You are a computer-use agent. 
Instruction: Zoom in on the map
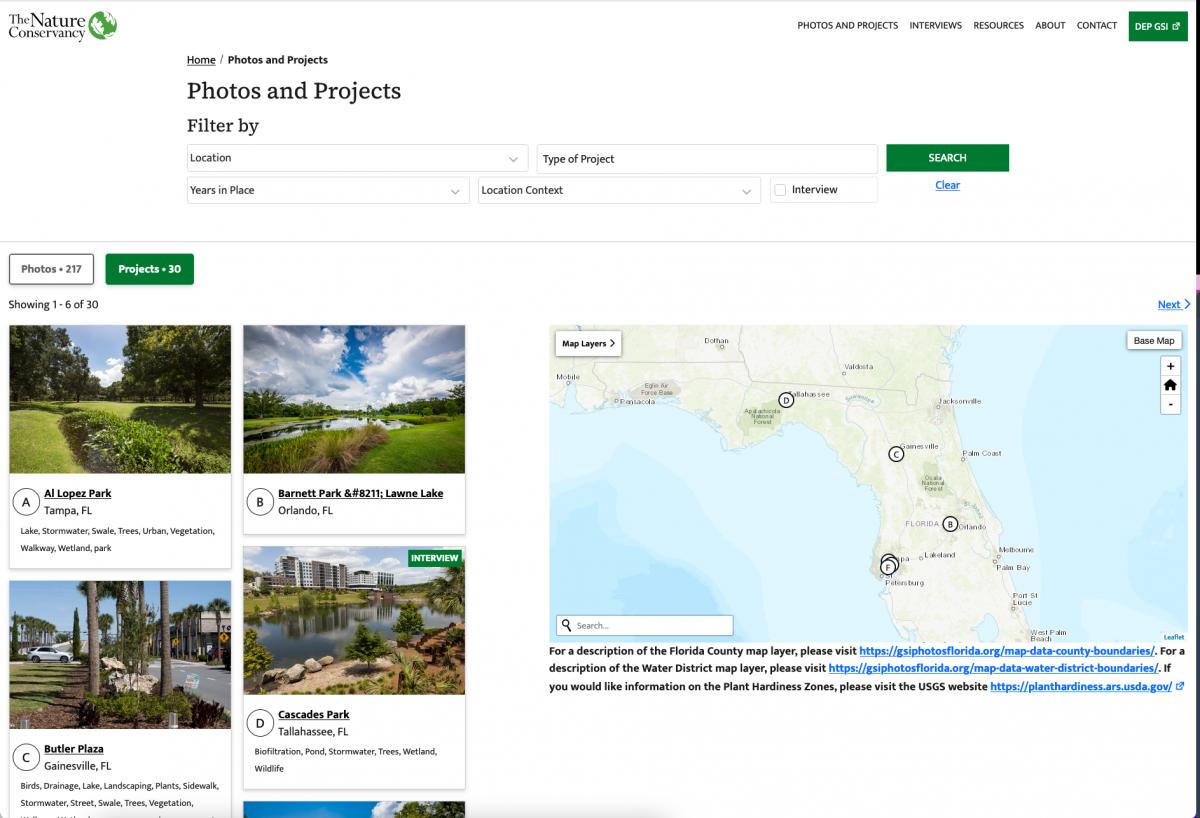[1170, 366]
